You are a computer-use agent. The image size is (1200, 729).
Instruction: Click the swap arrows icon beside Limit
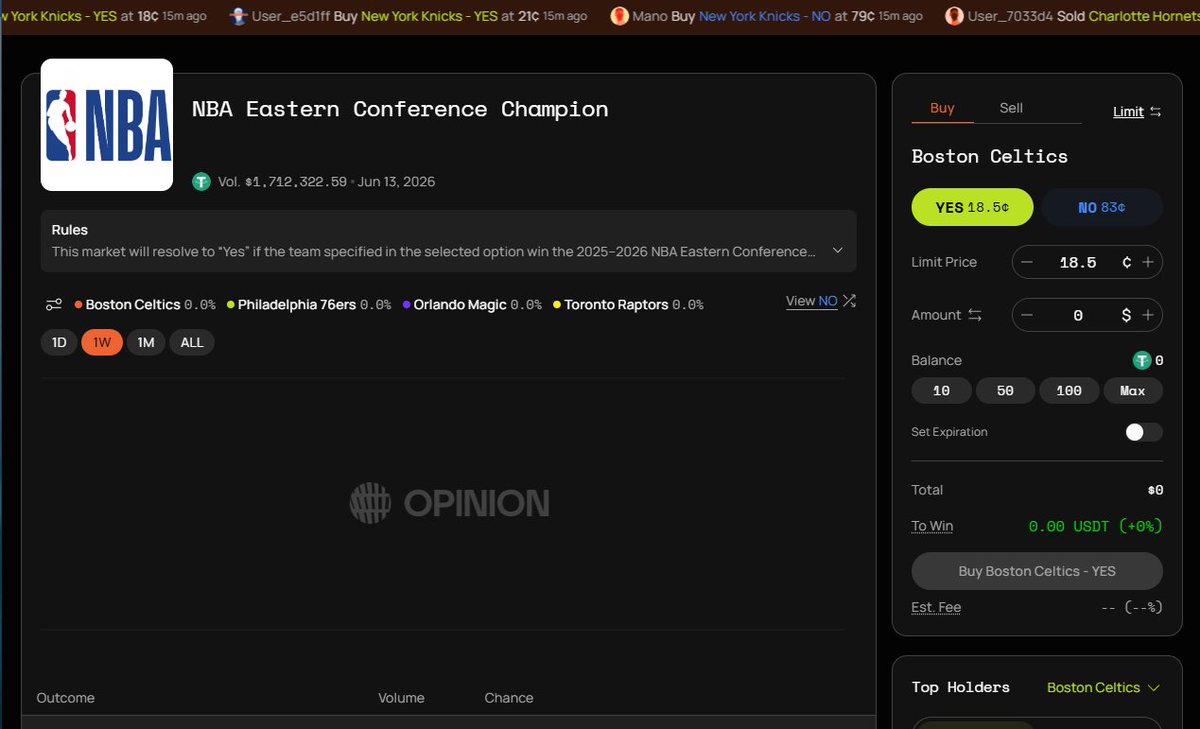coord(1156,112)
